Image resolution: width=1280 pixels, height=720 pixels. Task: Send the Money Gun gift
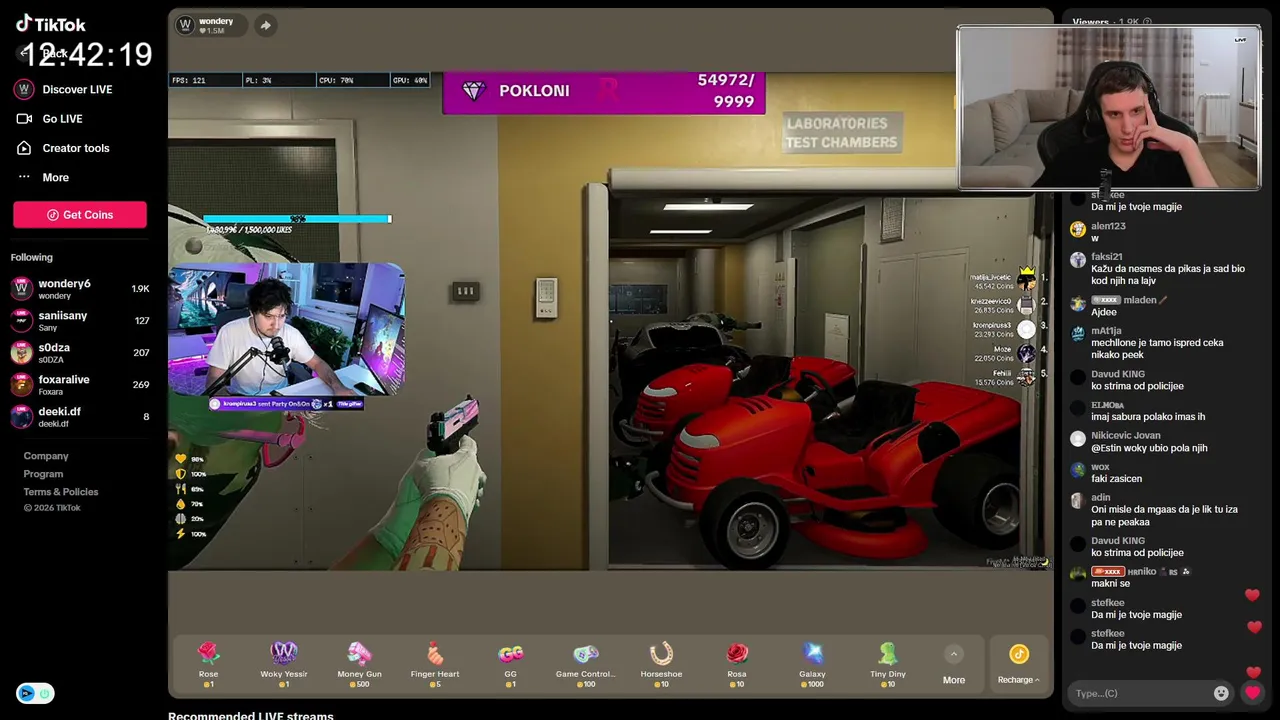point(359,664)
